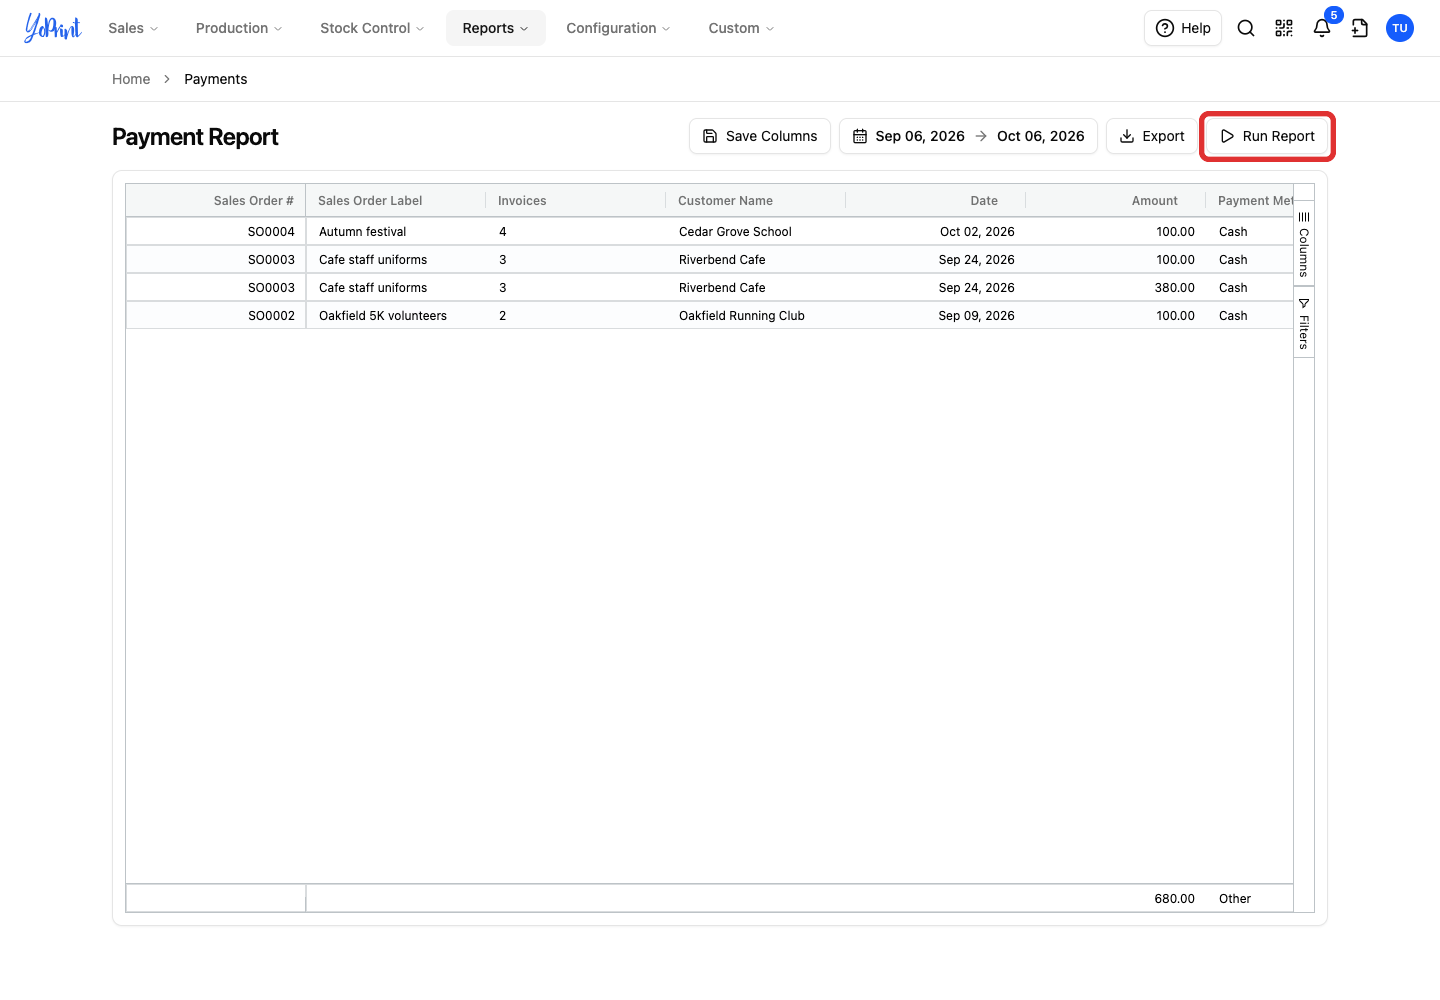Click Cedar Grove School customer cell

(x=756, y=231)
